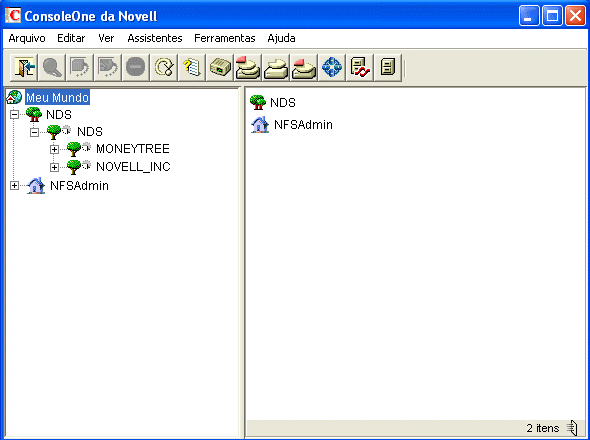The image size is (590, 440).
Task: Click the round refresh arrow toolbar icon
Action: pyautogui.click(x=164, y=68)
